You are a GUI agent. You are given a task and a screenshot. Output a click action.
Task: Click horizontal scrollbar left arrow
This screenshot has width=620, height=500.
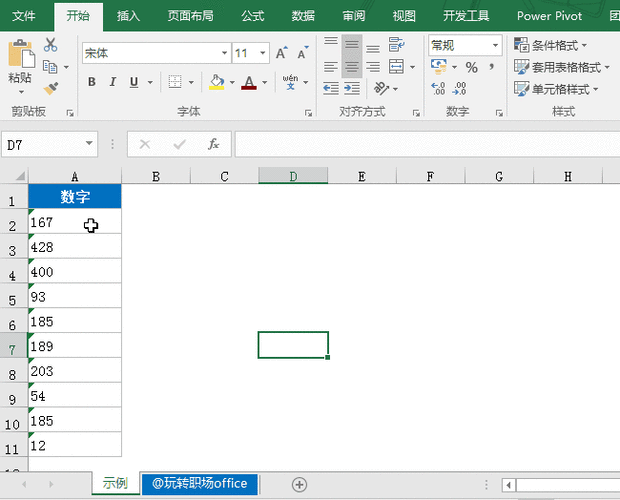[509, 485]
